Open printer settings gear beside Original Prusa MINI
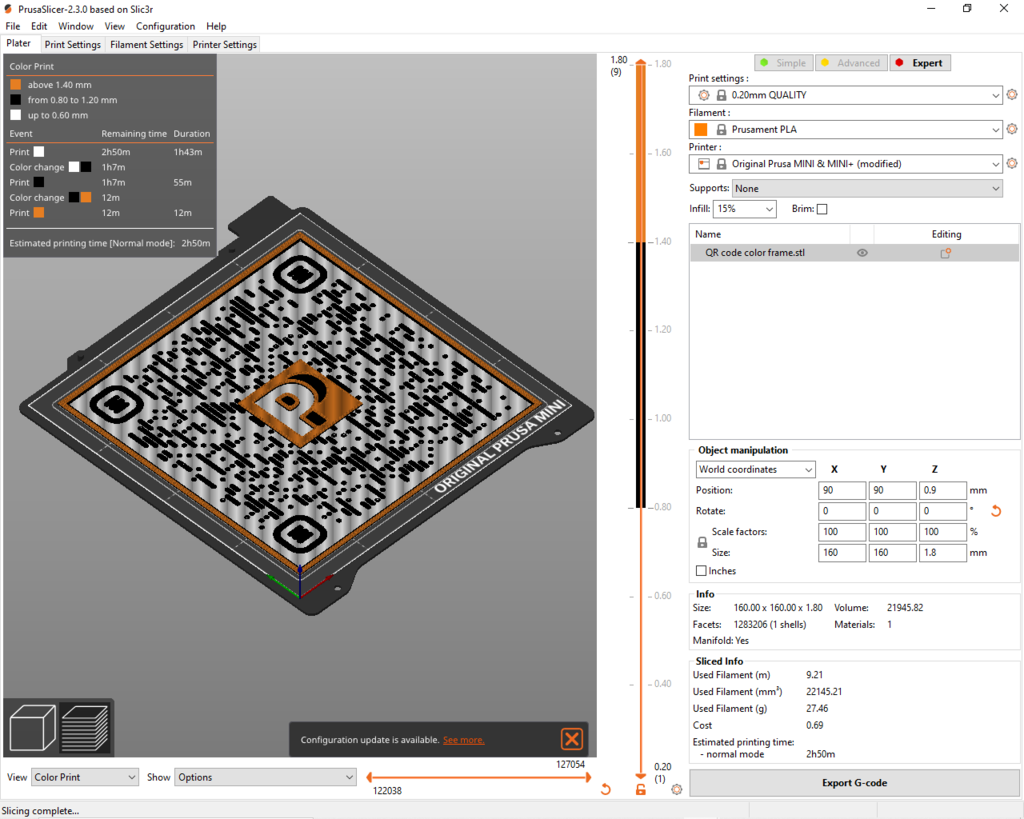Image resolution: width=1024 pixels, height=819 pixels. click(x=1012, y=163)
